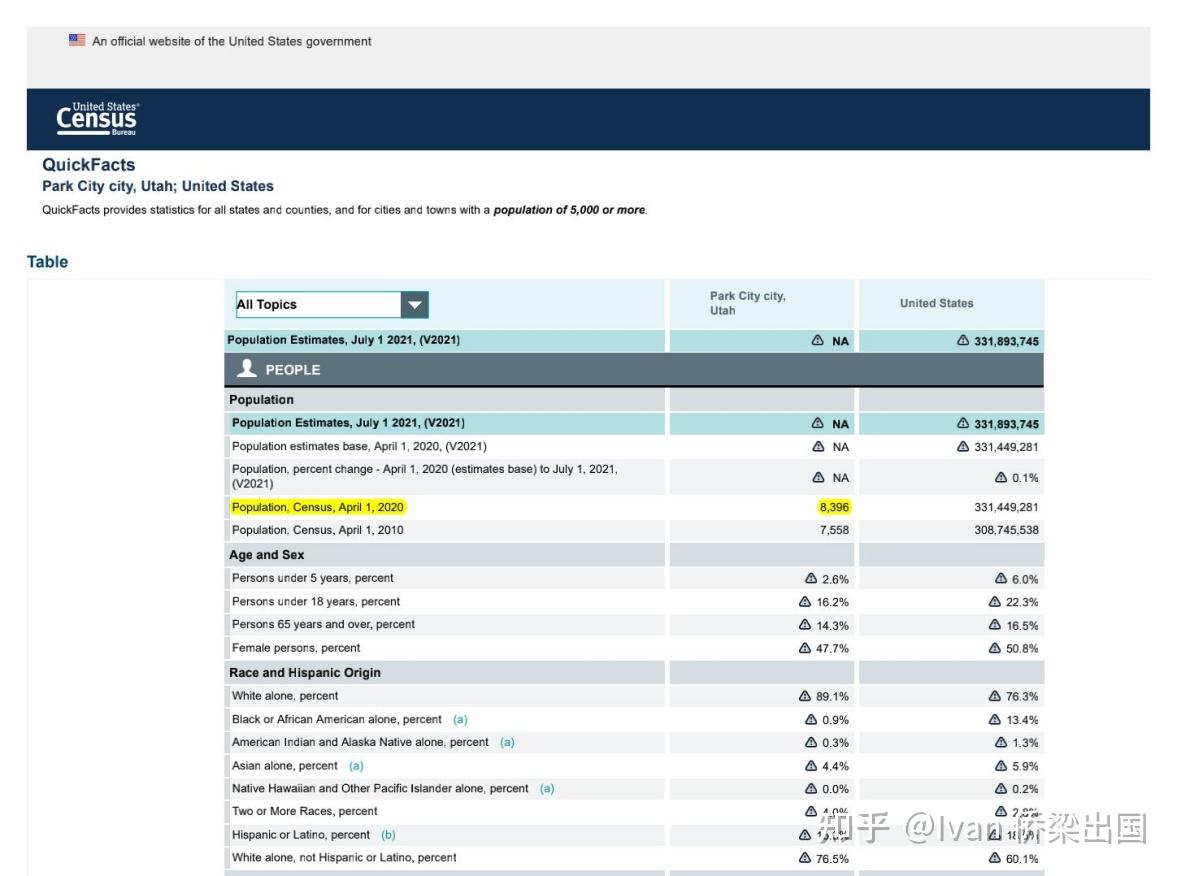Click Park City 2010 census value 7,558
1177x876 pixels.
834,530
